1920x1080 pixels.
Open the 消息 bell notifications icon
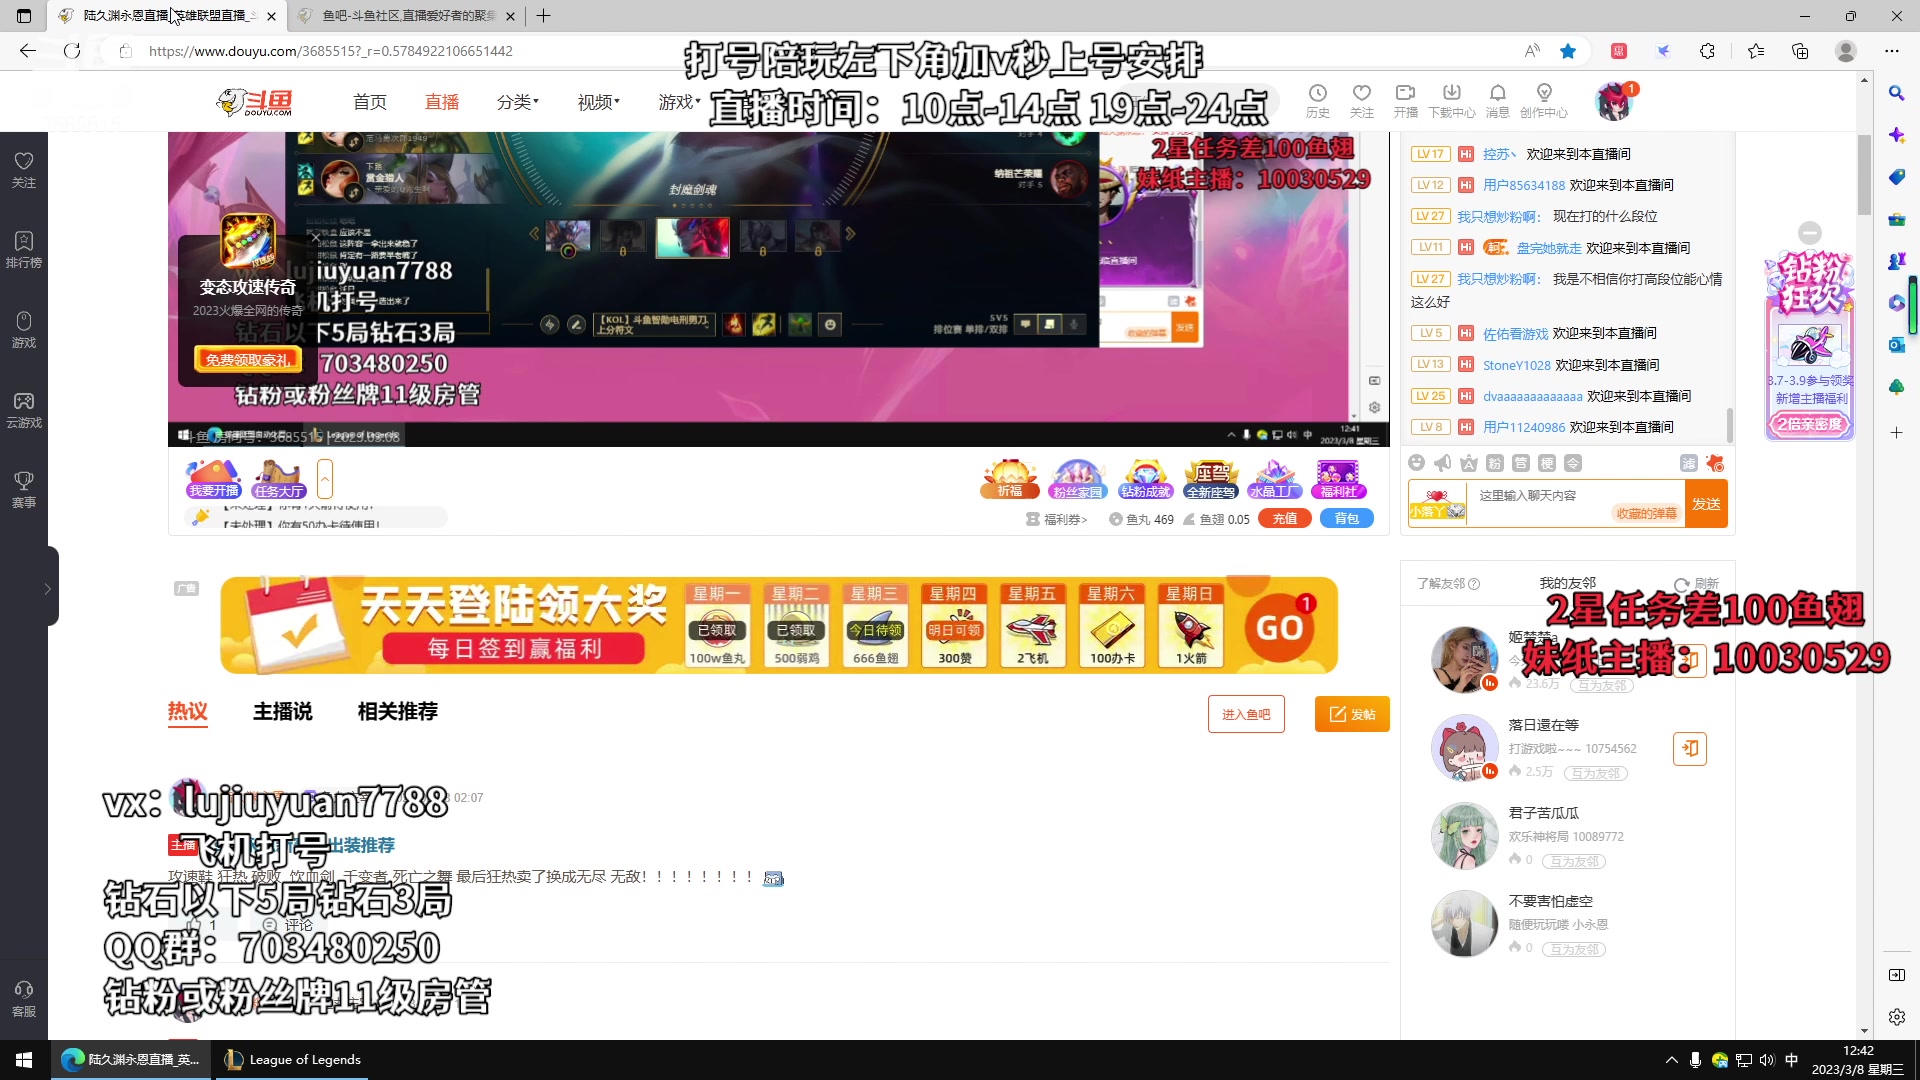(1497, 101)
